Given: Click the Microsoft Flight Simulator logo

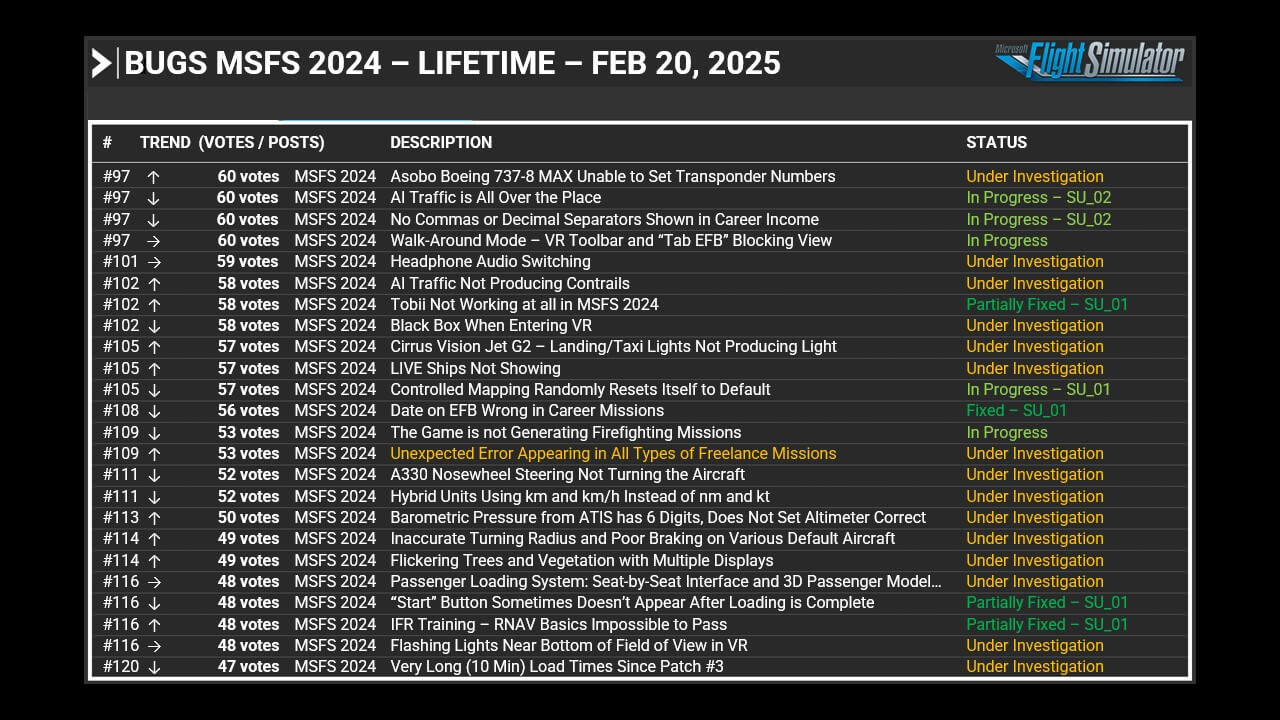Looking at the screenshot, I should click(x=1089, y=61).
